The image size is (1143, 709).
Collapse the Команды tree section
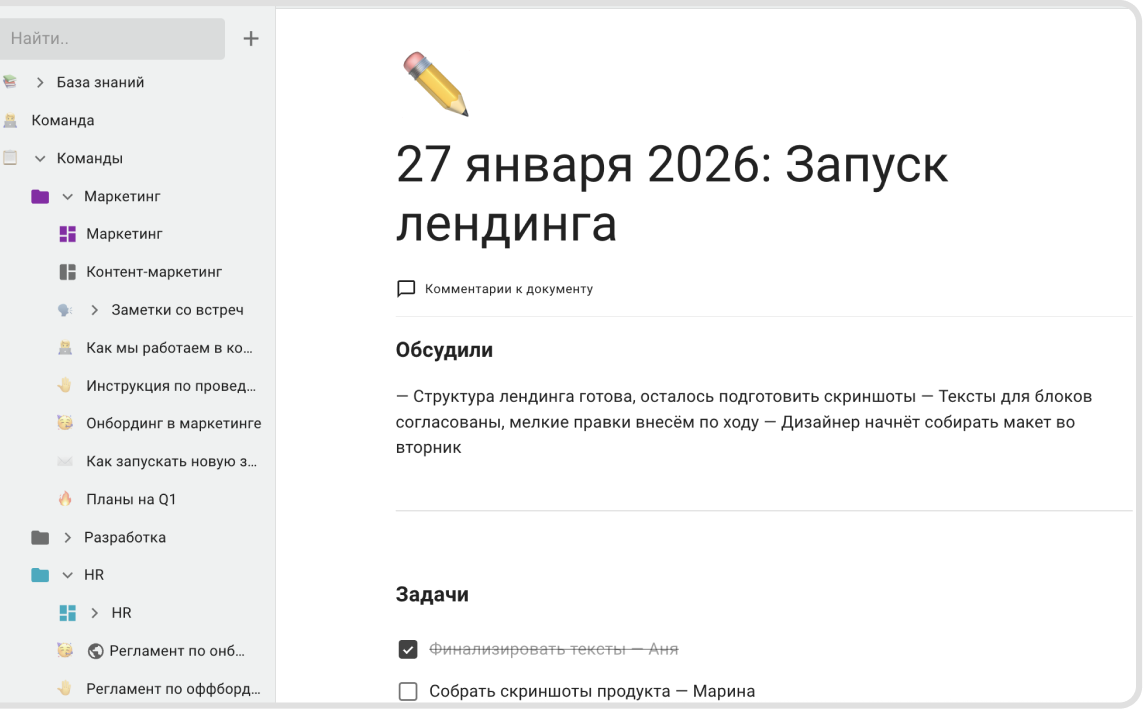(40, 159)
